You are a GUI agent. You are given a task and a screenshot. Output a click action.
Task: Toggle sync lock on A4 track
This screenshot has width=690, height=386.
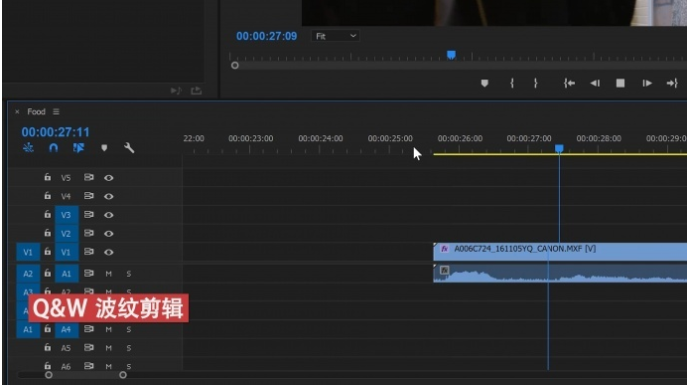coord(89,329)
